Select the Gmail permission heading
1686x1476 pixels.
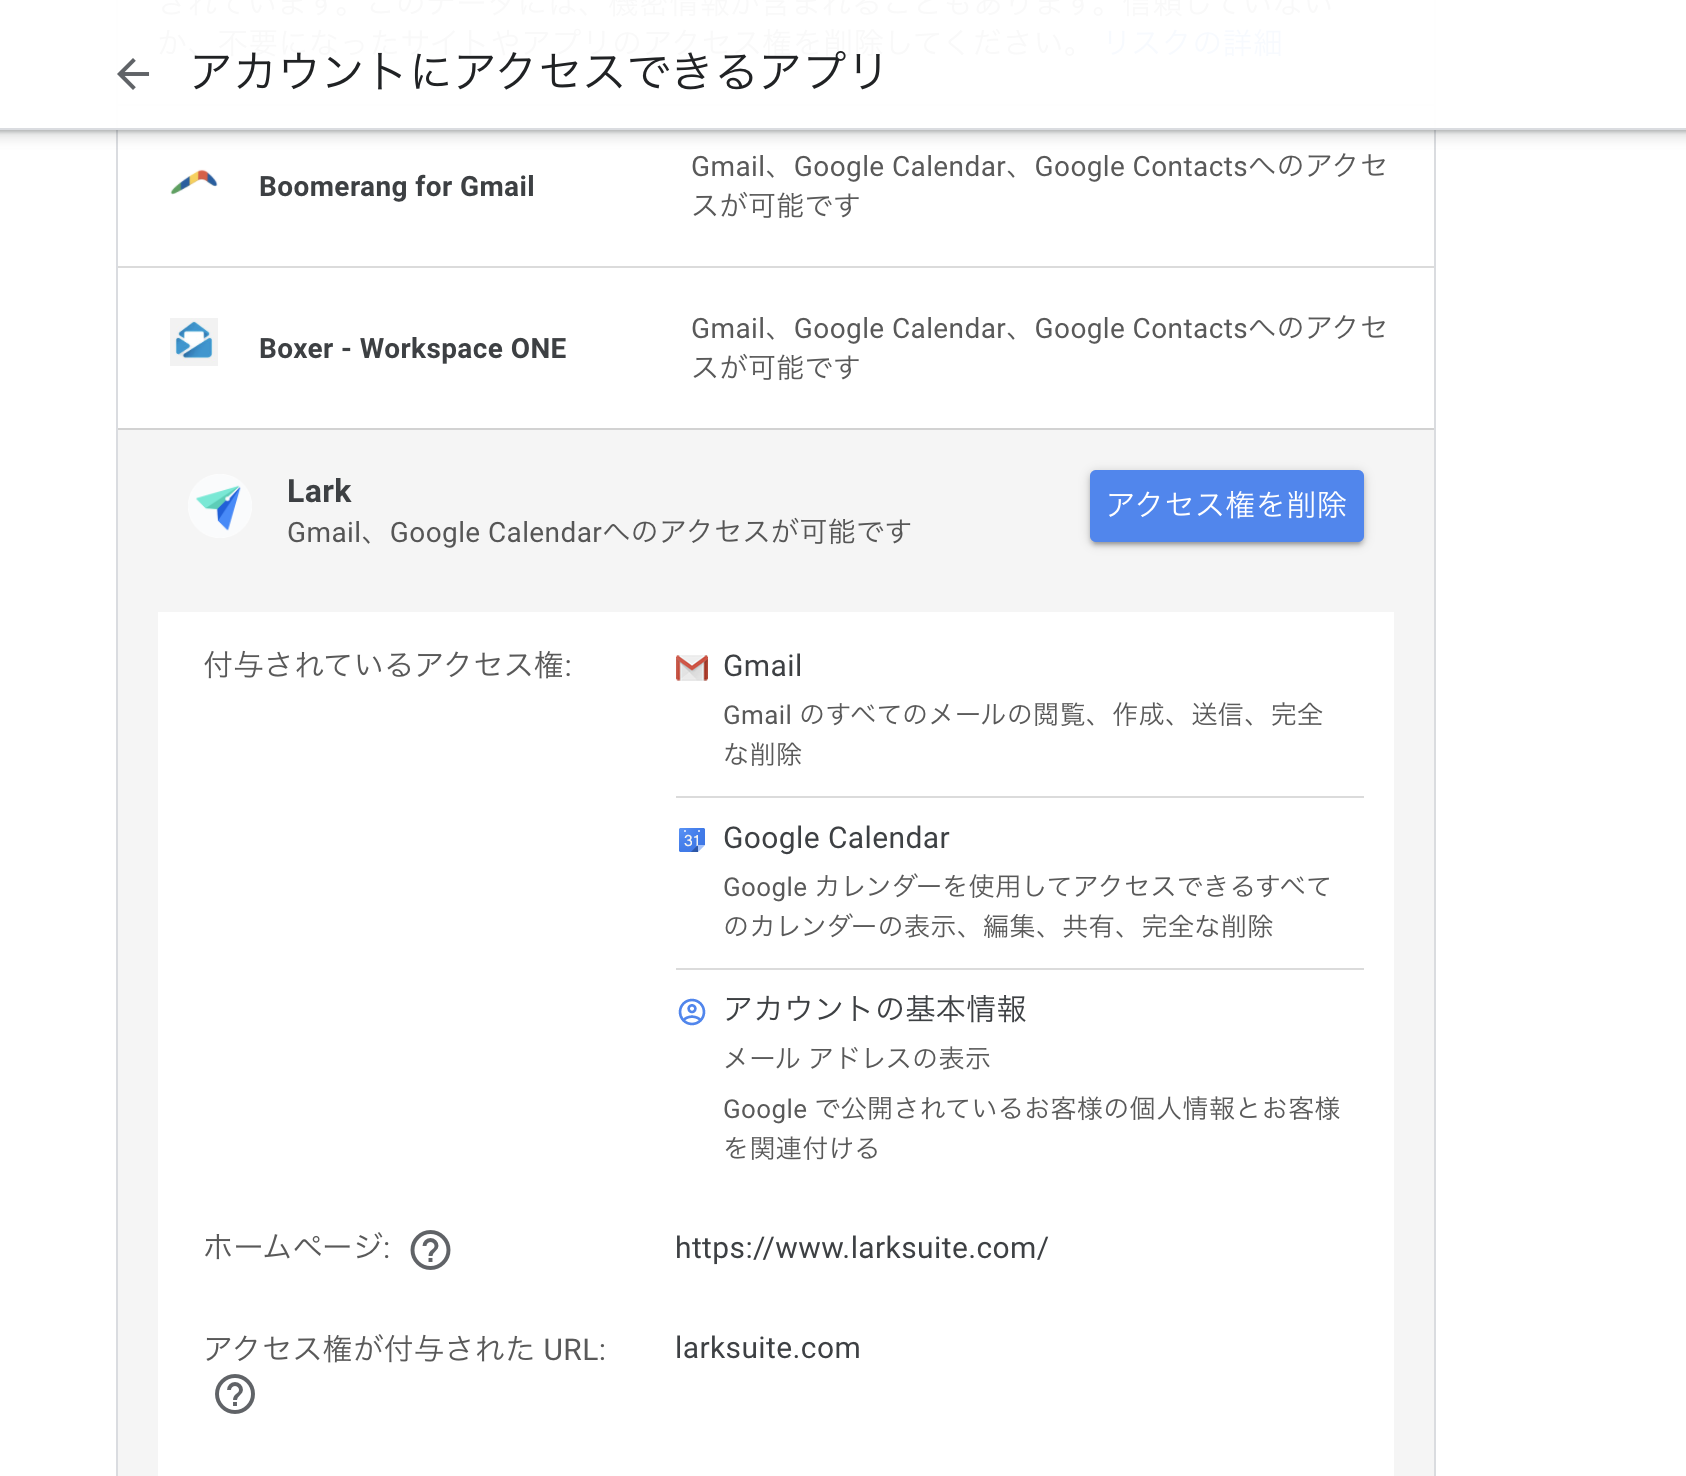click(x=762, y=666)
